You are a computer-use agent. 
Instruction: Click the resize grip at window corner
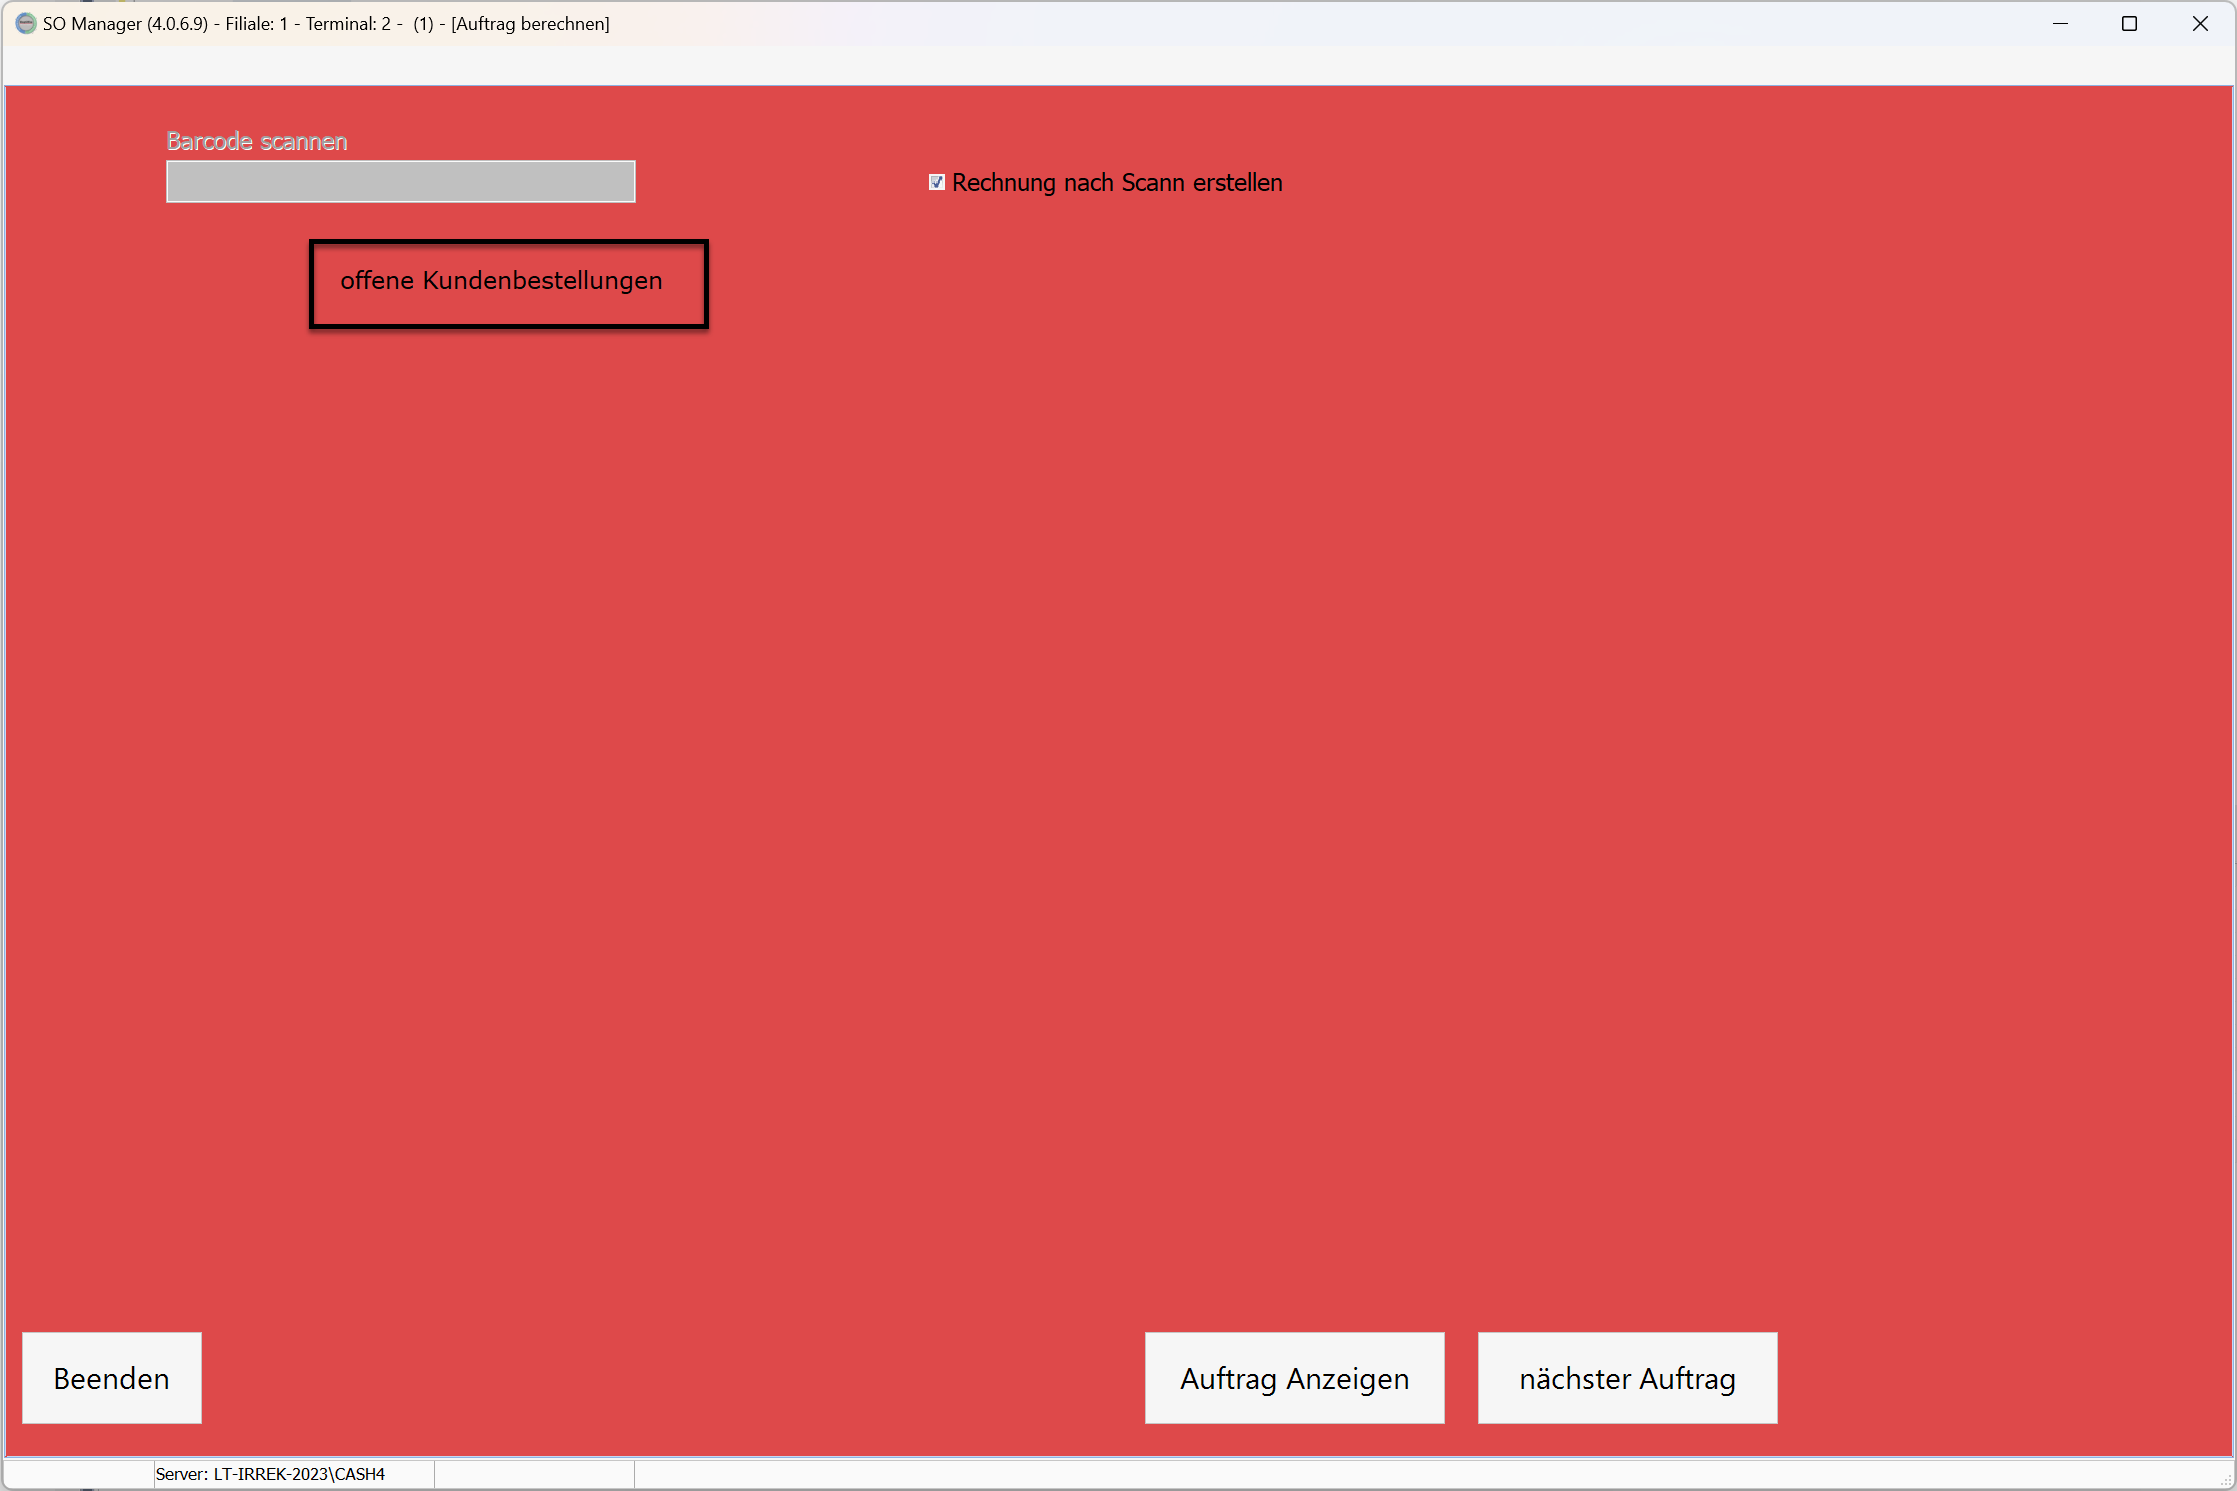point(2226,1481)
